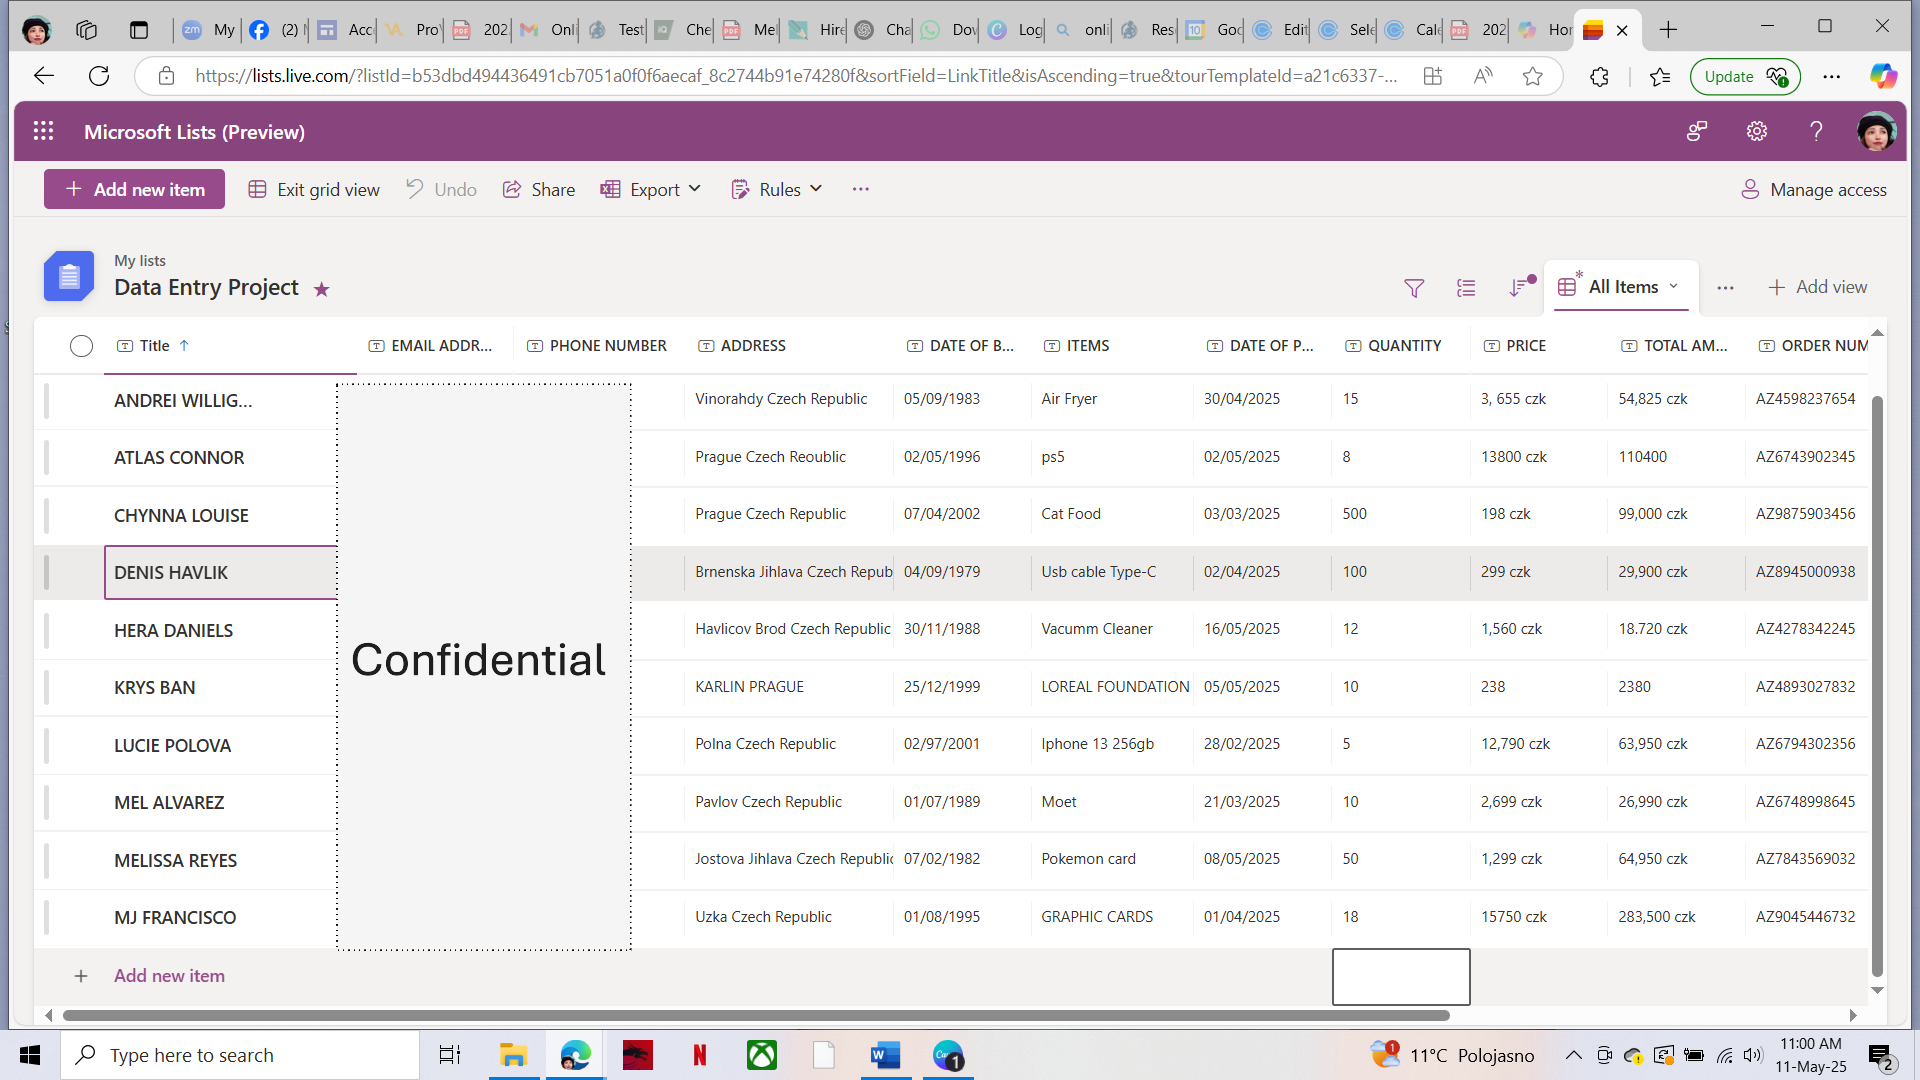The height and width of the screenshot is (1080, 1920).
Task: Open Edge Copilot icon
Action: 1883,76
